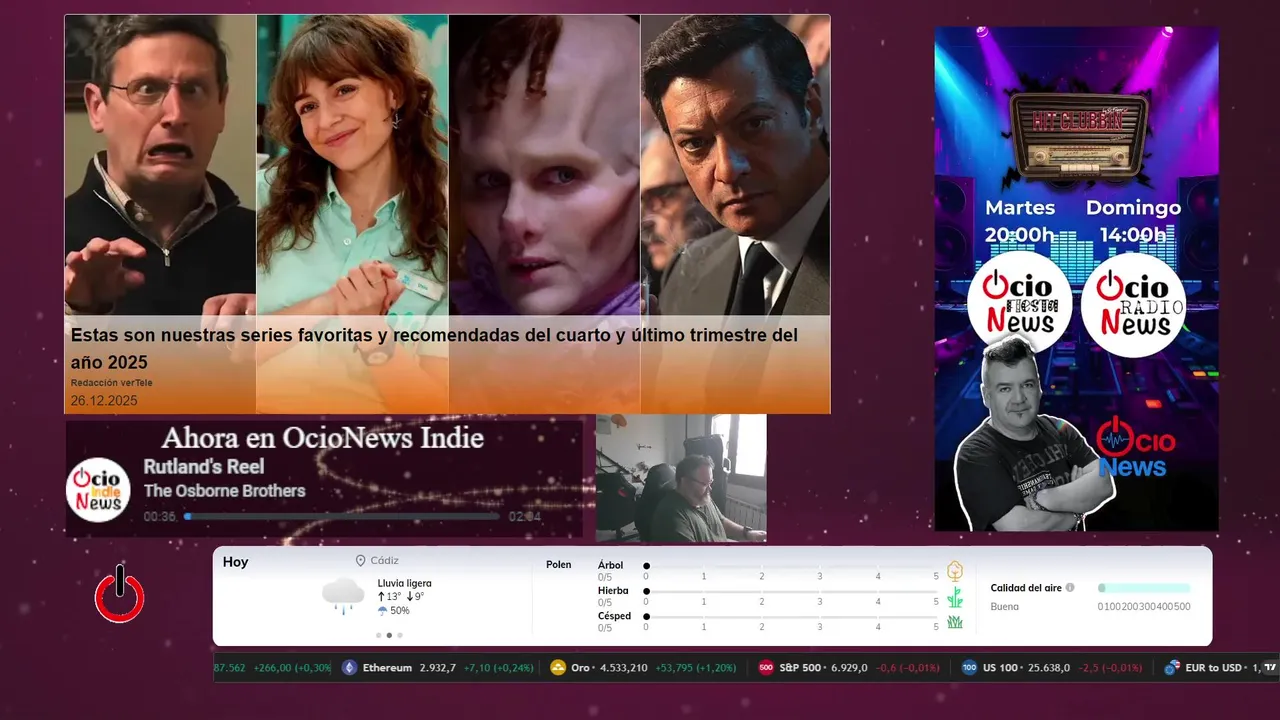Click 'The Osborne Brothers' artist name
Screen dimensions: 1280x720
[x=224, y=491]
